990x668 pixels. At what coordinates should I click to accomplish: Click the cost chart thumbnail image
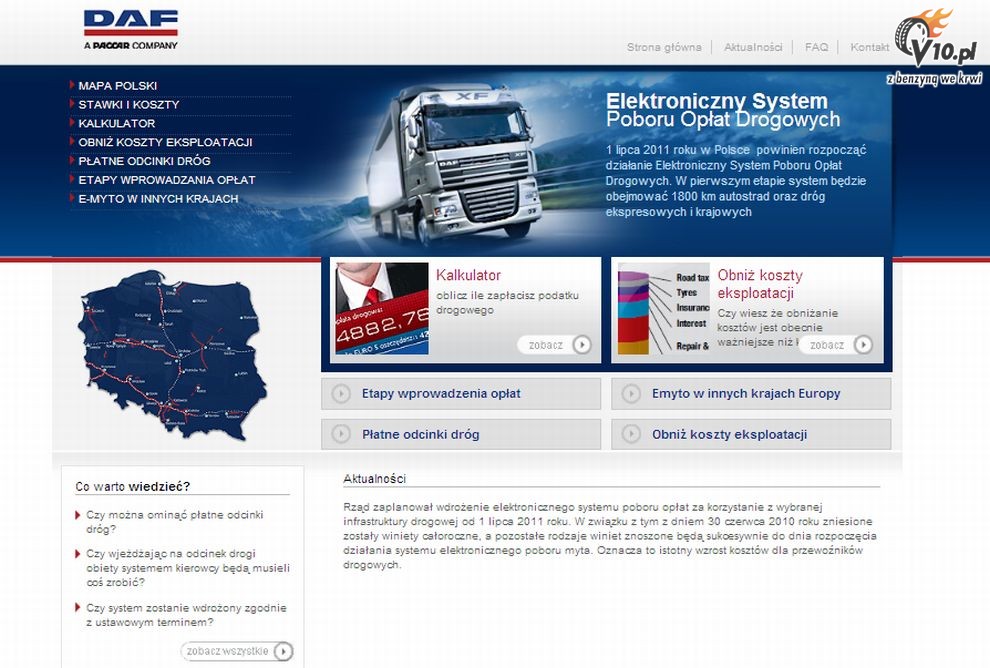664,308
